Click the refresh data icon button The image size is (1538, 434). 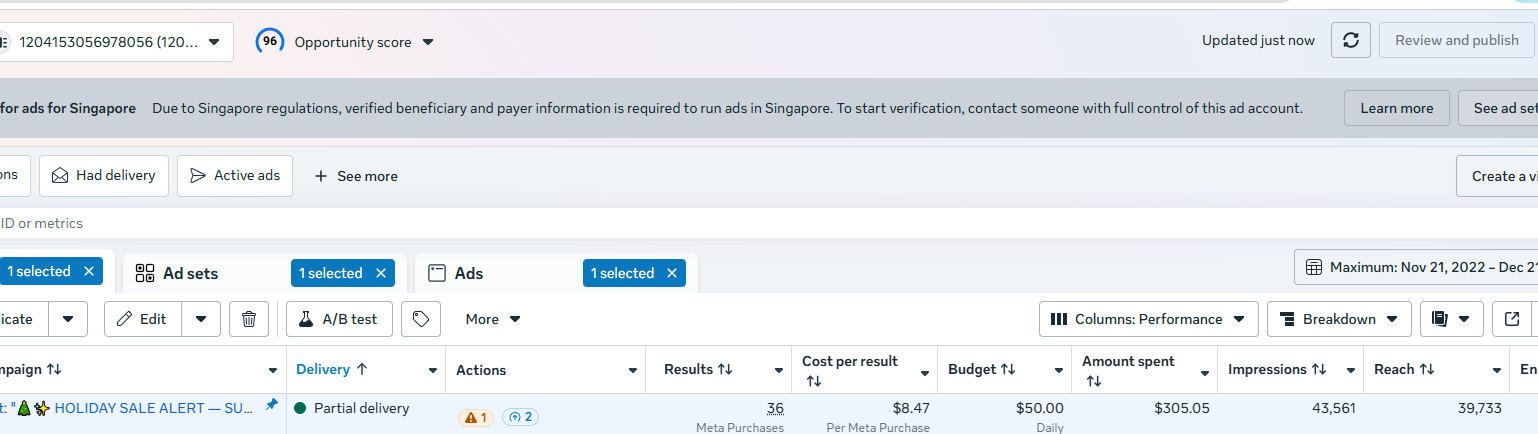[1351, 40]
